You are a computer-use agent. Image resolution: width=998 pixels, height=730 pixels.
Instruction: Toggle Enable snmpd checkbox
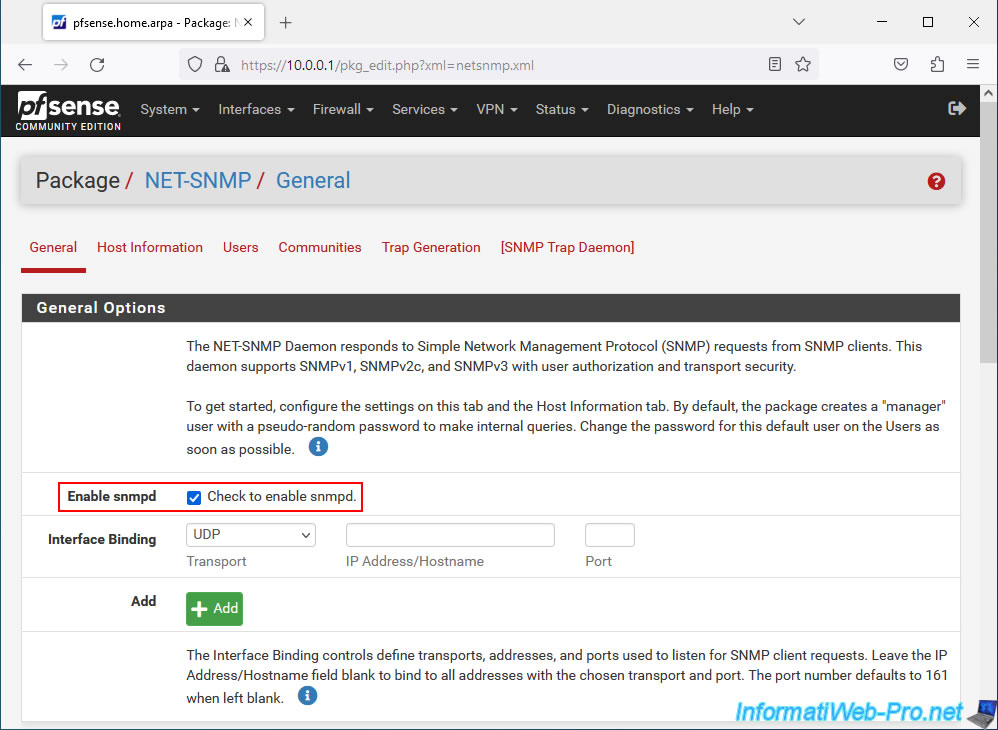(x=194, y=498)
